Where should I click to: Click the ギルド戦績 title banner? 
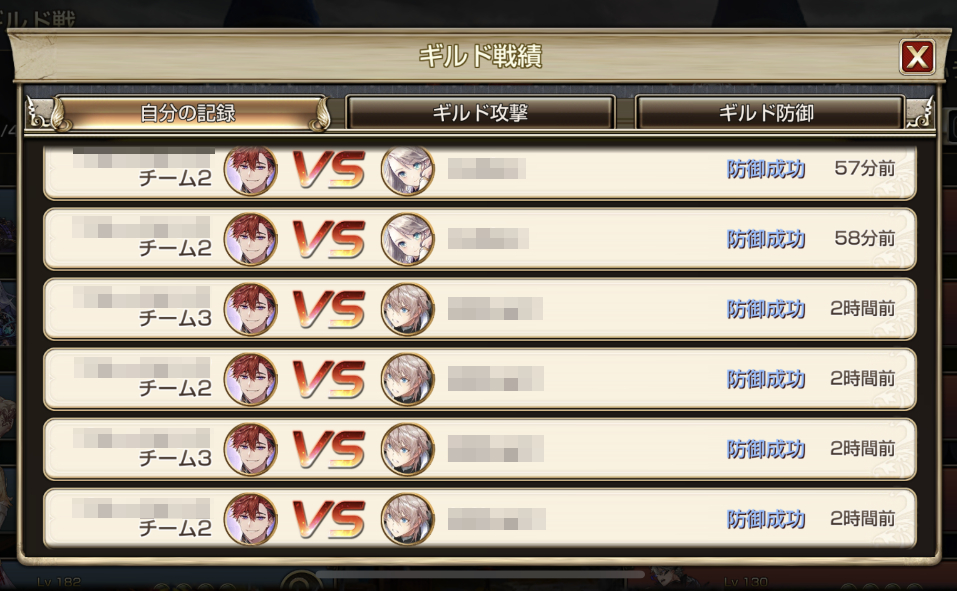point(480,56)
